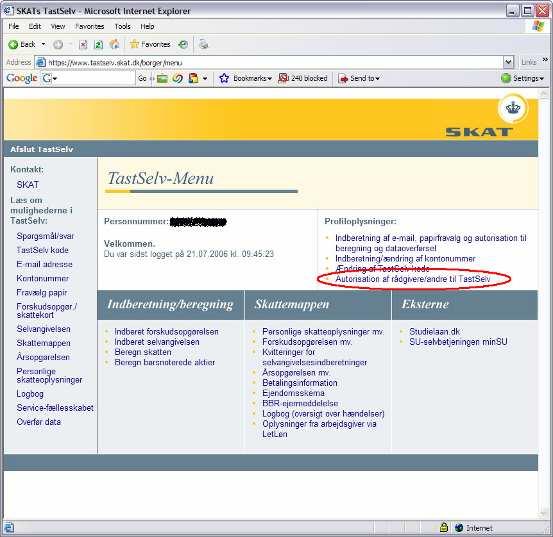The image size is (553, 537).
Task: Open the Studielaan.dk external link
Action: 434,331
